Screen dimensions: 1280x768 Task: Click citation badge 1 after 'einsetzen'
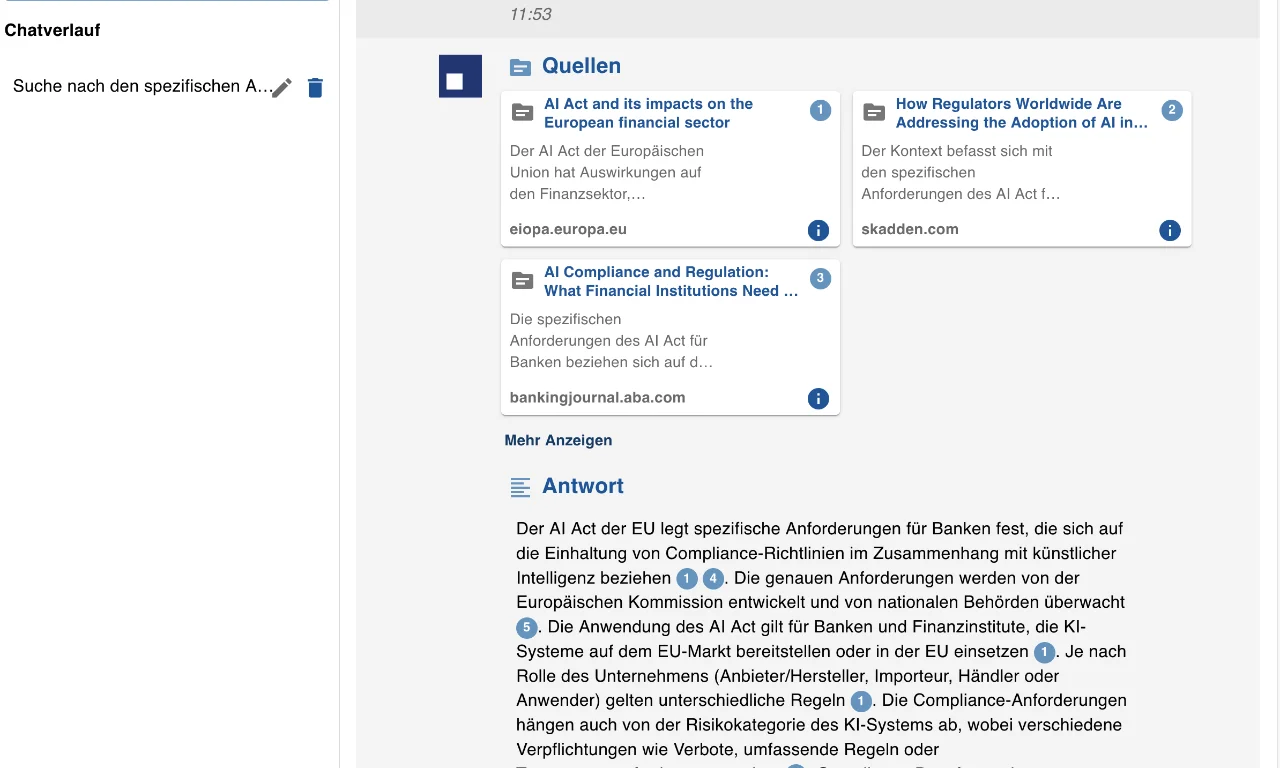1044,651
